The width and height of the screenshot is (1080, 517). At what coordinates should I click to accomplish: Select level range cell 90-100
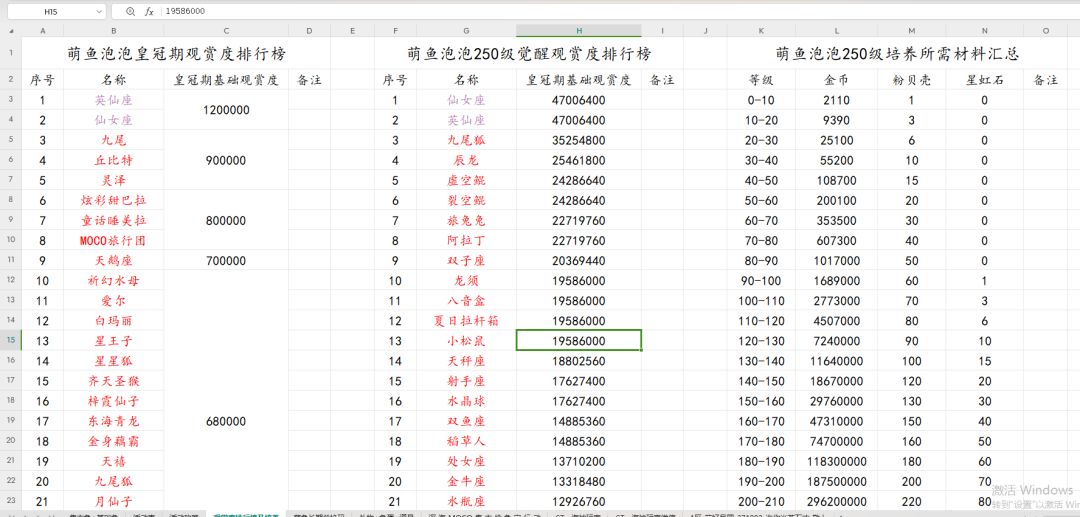click(761, 281)
